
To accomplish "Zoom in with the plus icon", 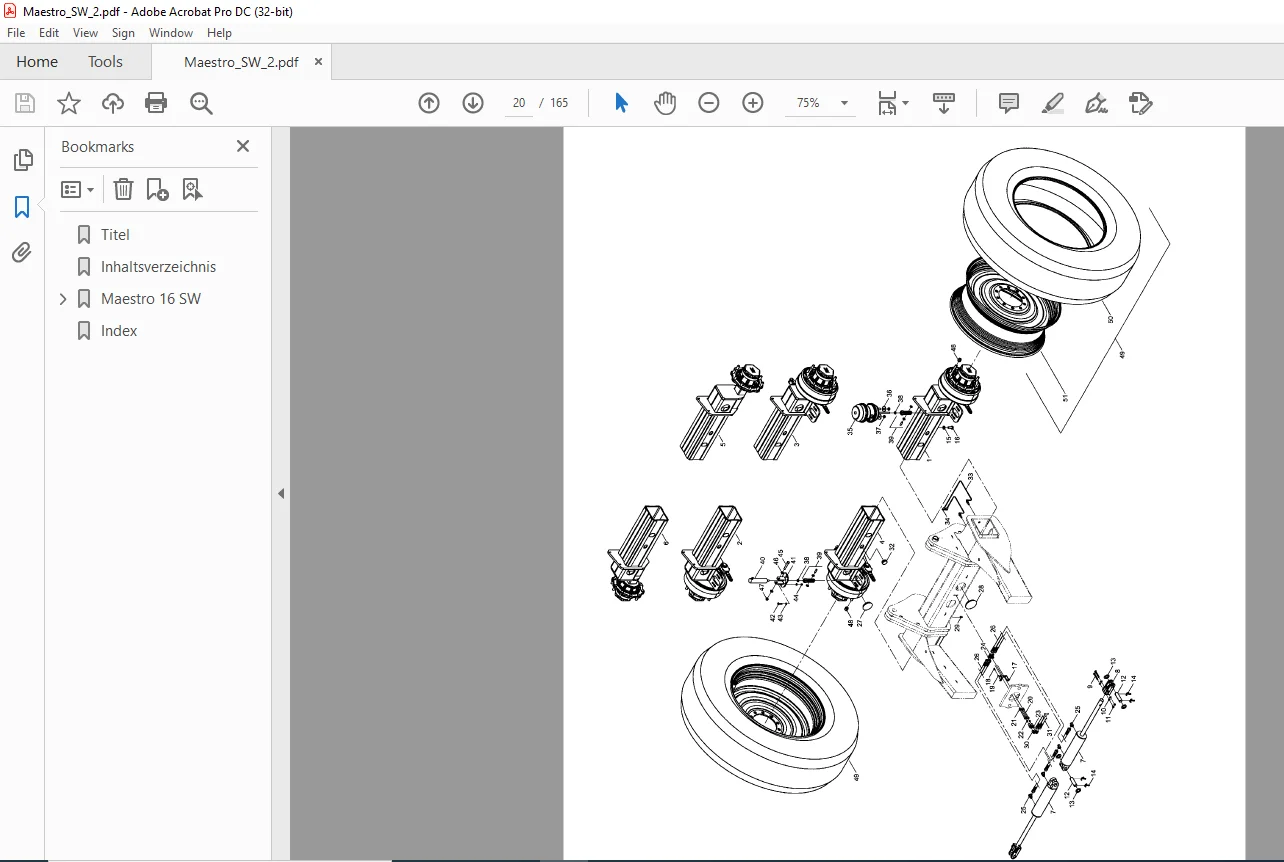I will pos(753,103).
